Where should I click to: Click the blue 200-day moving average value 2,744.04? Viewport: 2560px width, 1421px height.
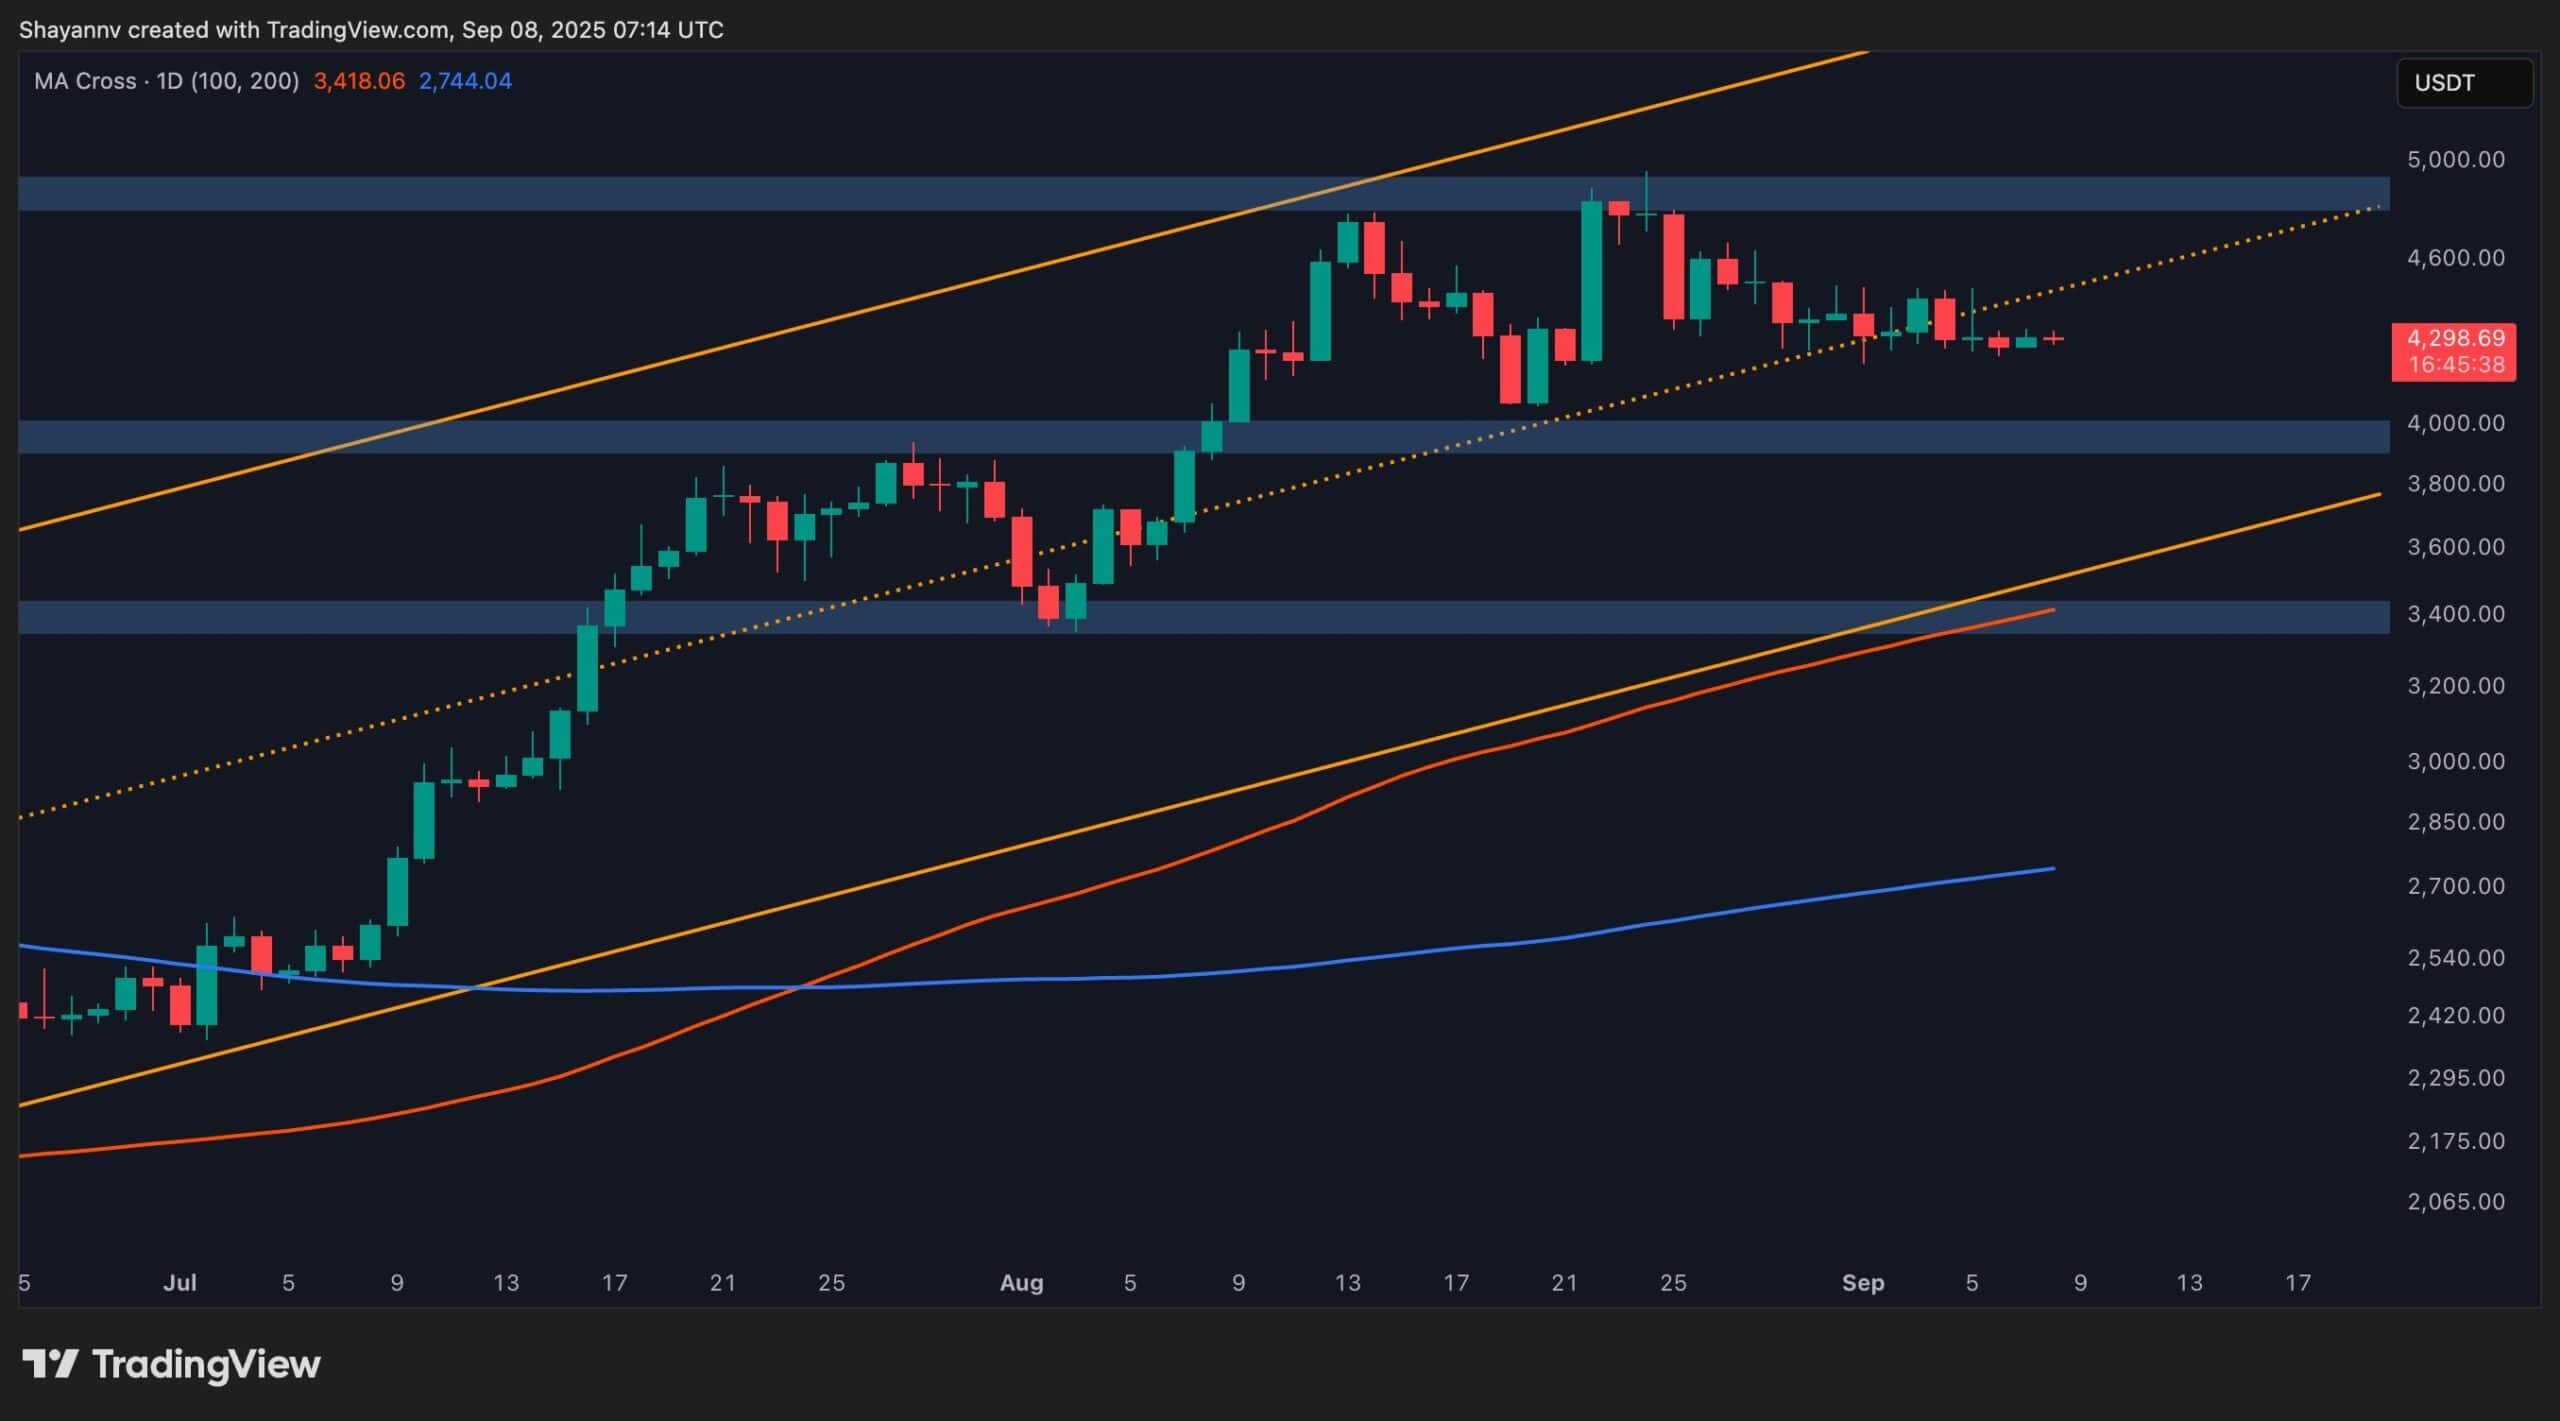pos(464,82)
